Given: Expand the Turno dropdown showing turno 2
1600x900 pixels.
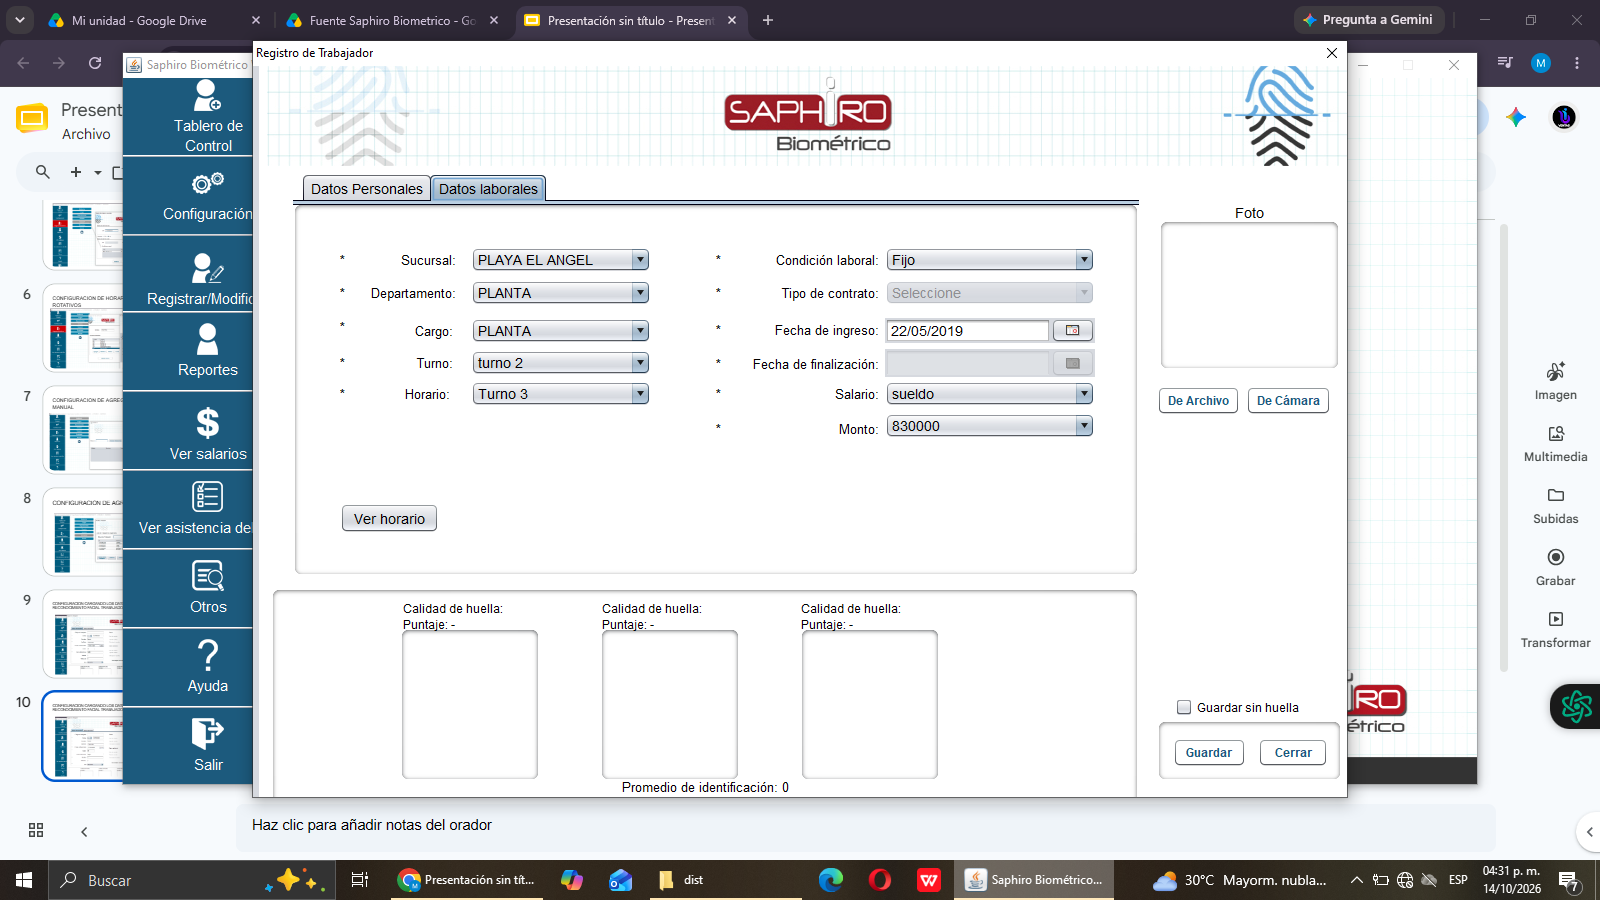Looking at the screenshot, I should (x=640, y=363).
